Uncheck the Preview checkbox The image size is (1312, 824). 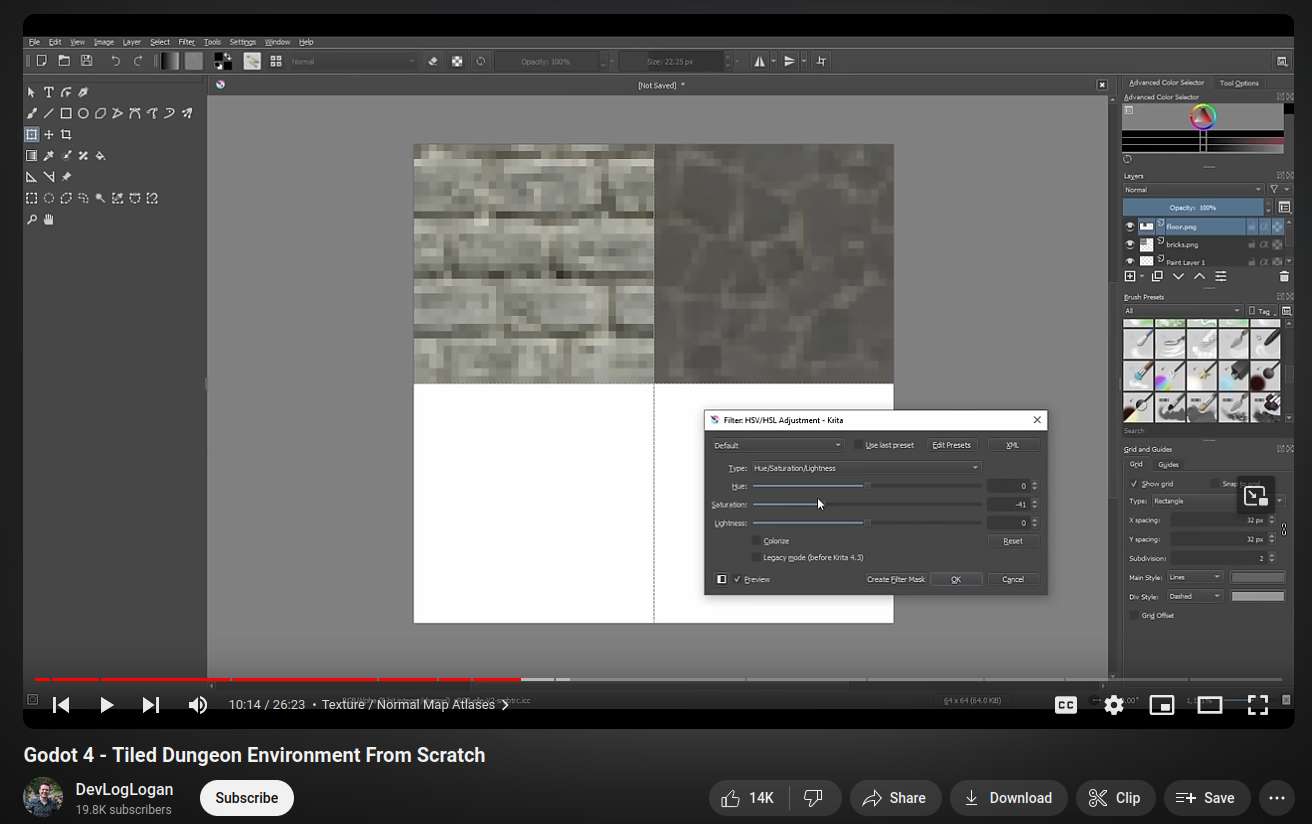tap(738, 579)
